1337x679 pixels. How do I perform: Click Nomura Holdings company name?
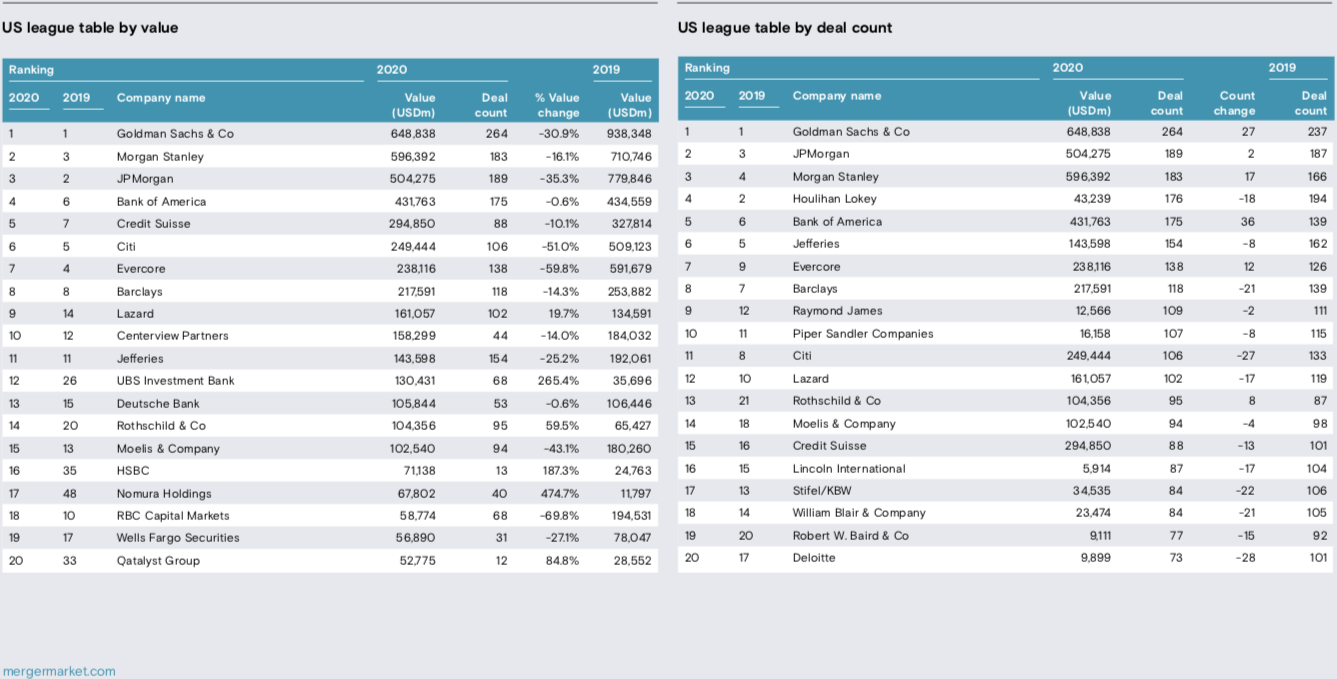[x=164, y=493]
